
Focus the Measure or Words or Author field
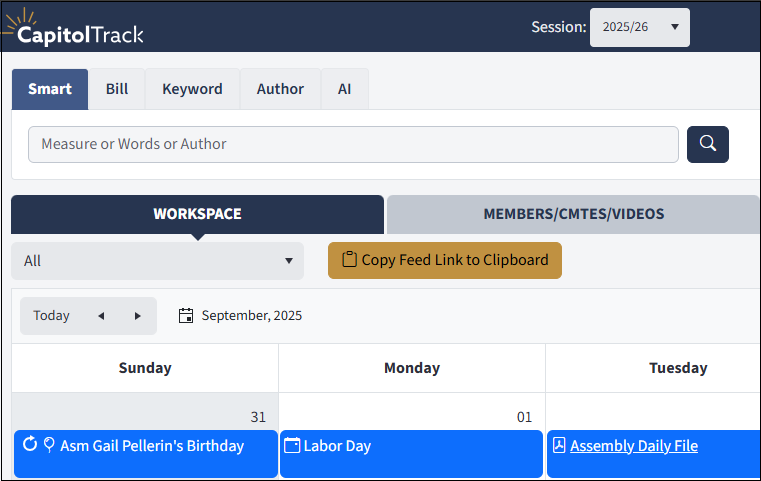click(353, 144)
